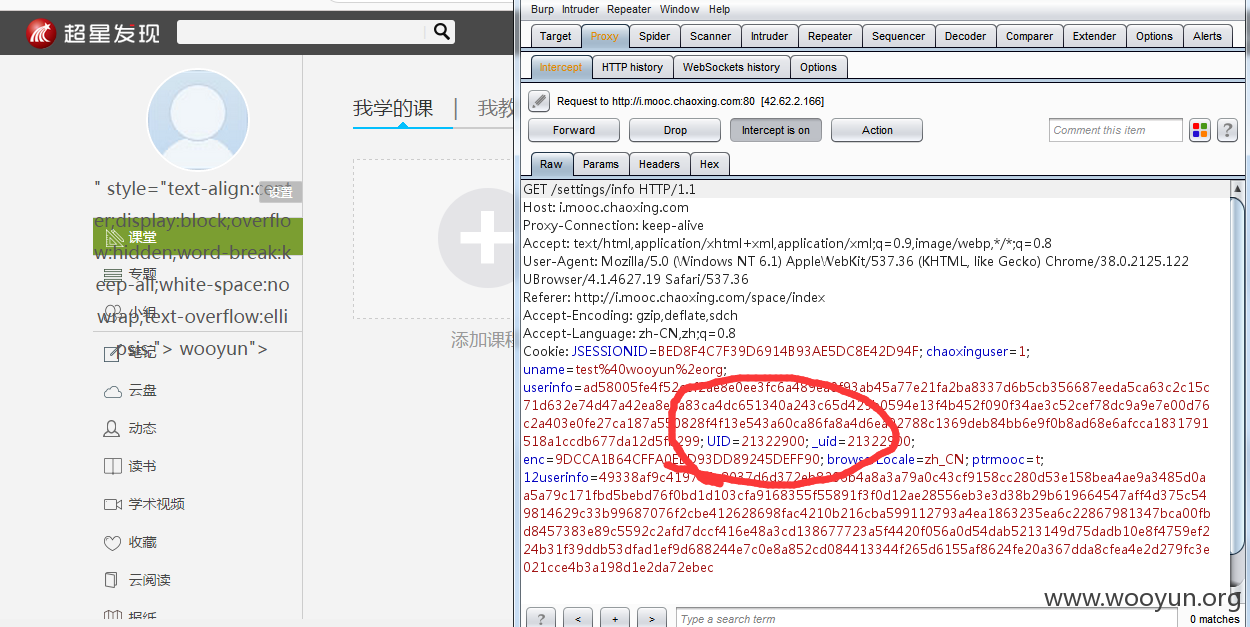Click the 设置 settings button beside the avatar
The image size is (1250, 627).
tap(281, 192)
